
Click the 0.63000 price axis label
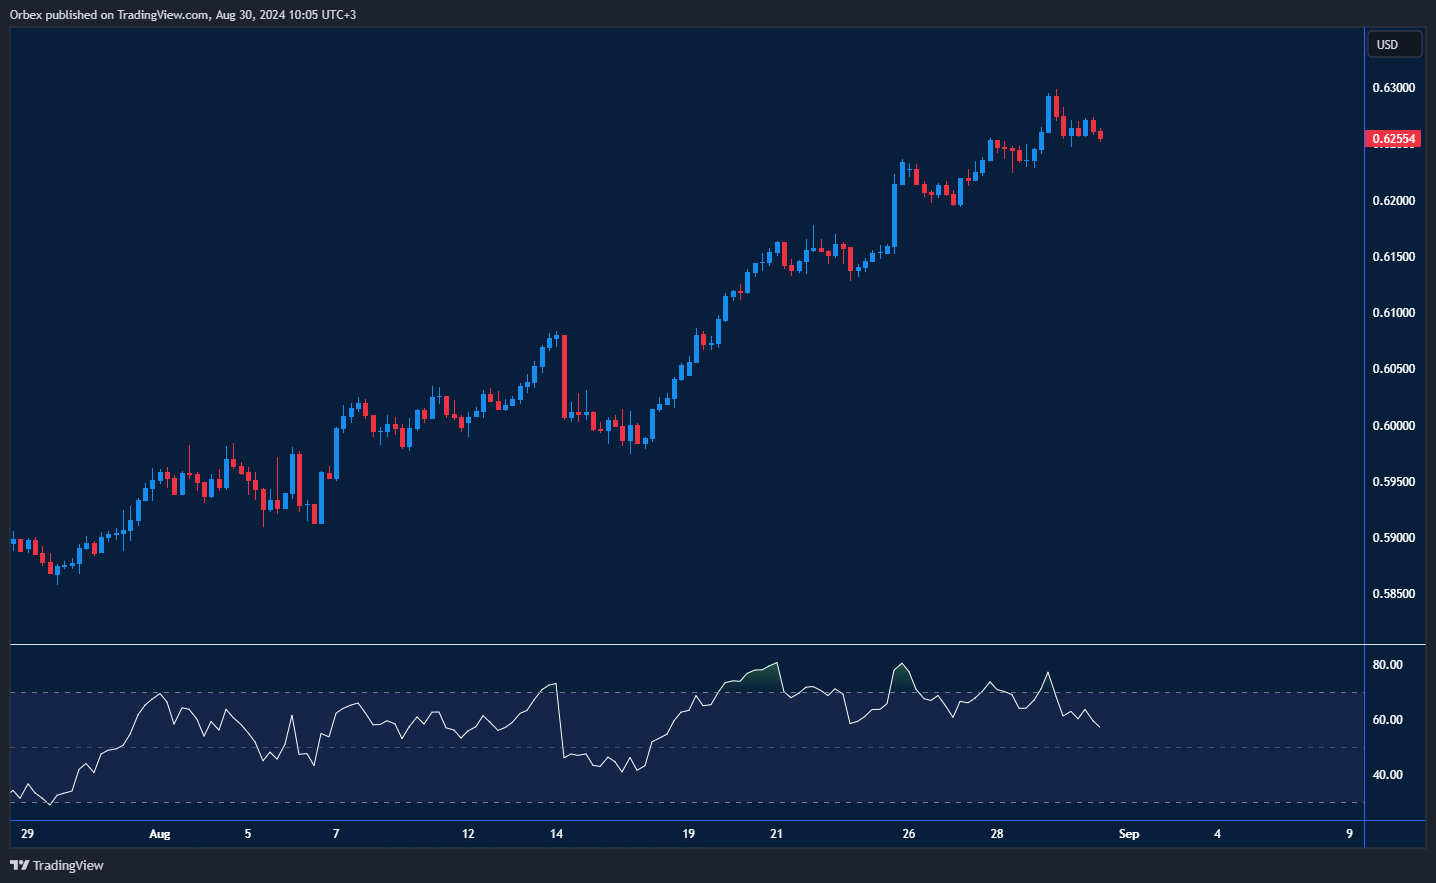point(1393,88)
